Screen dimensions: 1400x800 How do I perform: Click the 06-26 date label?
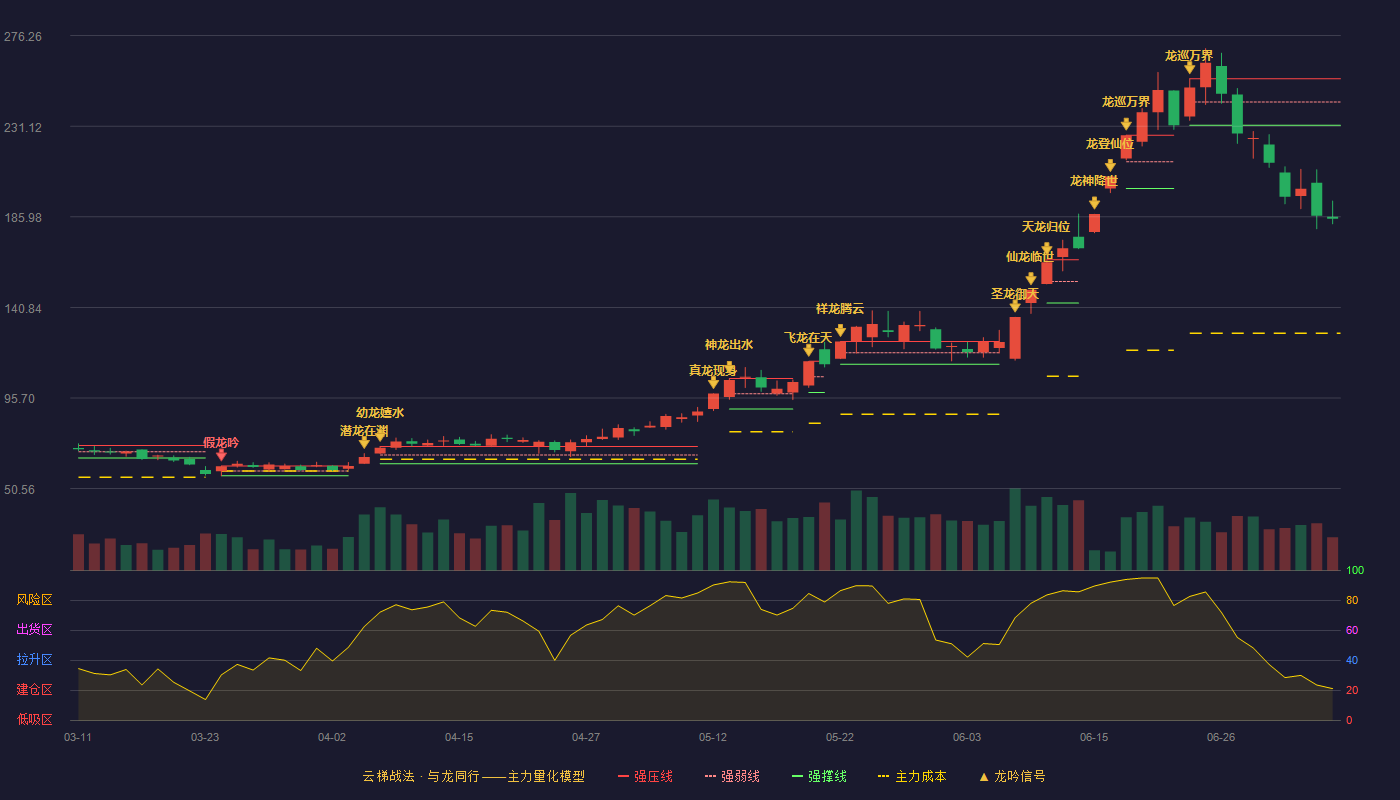pos(1221,737)
